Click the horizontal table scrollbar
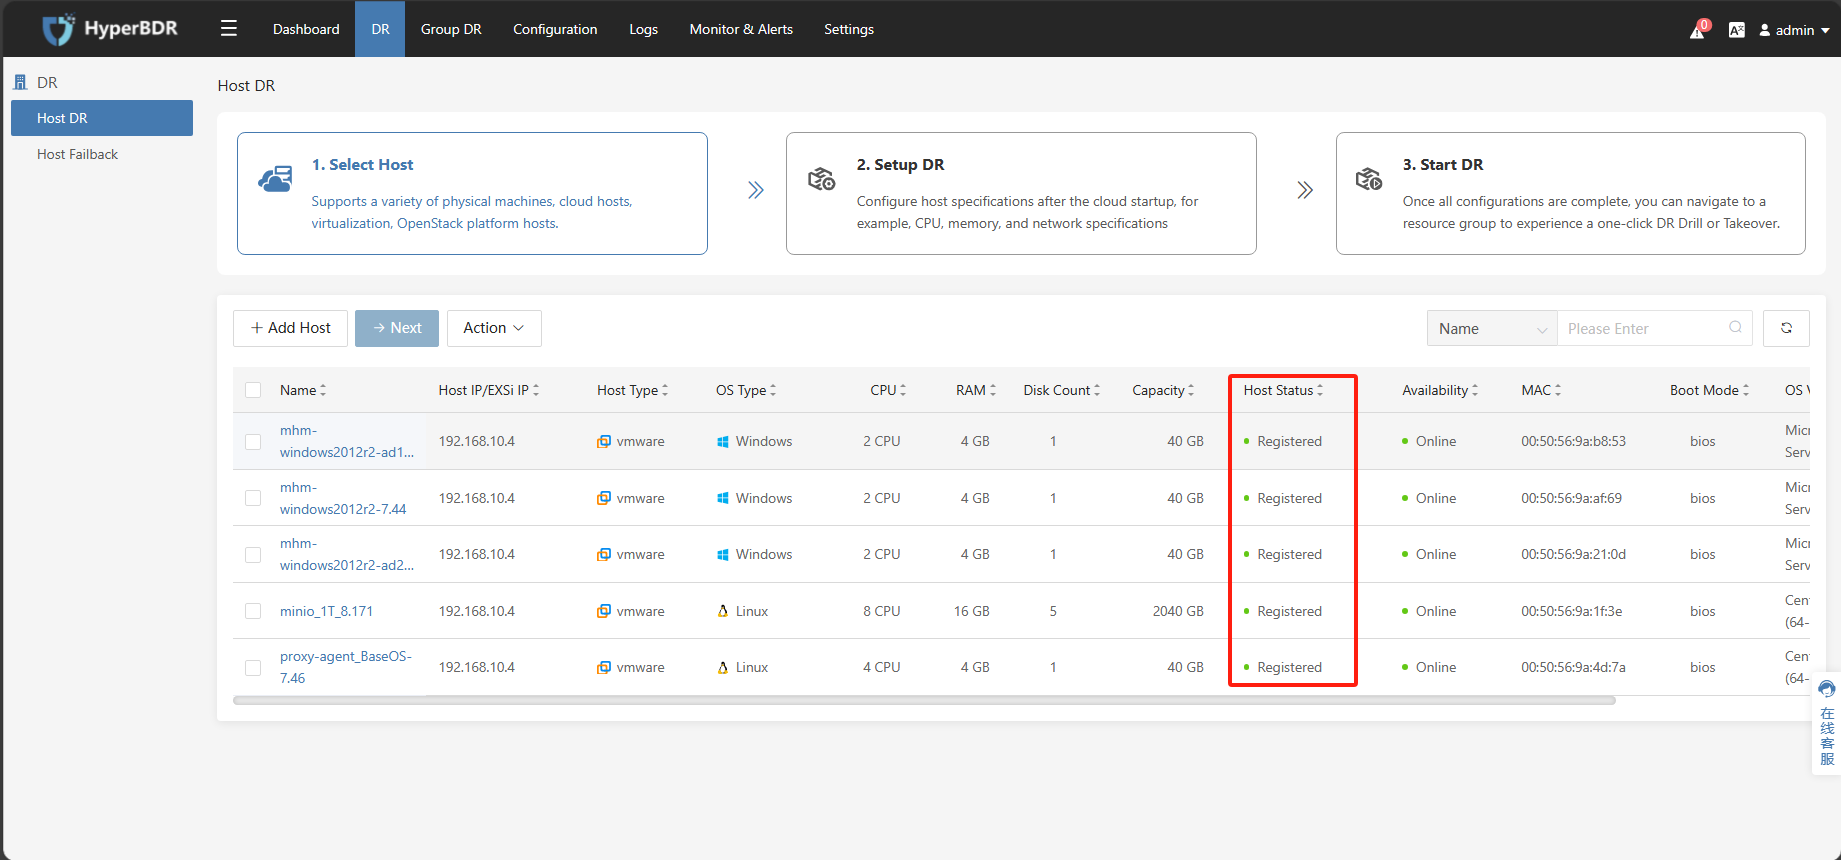 pos(924,701)
